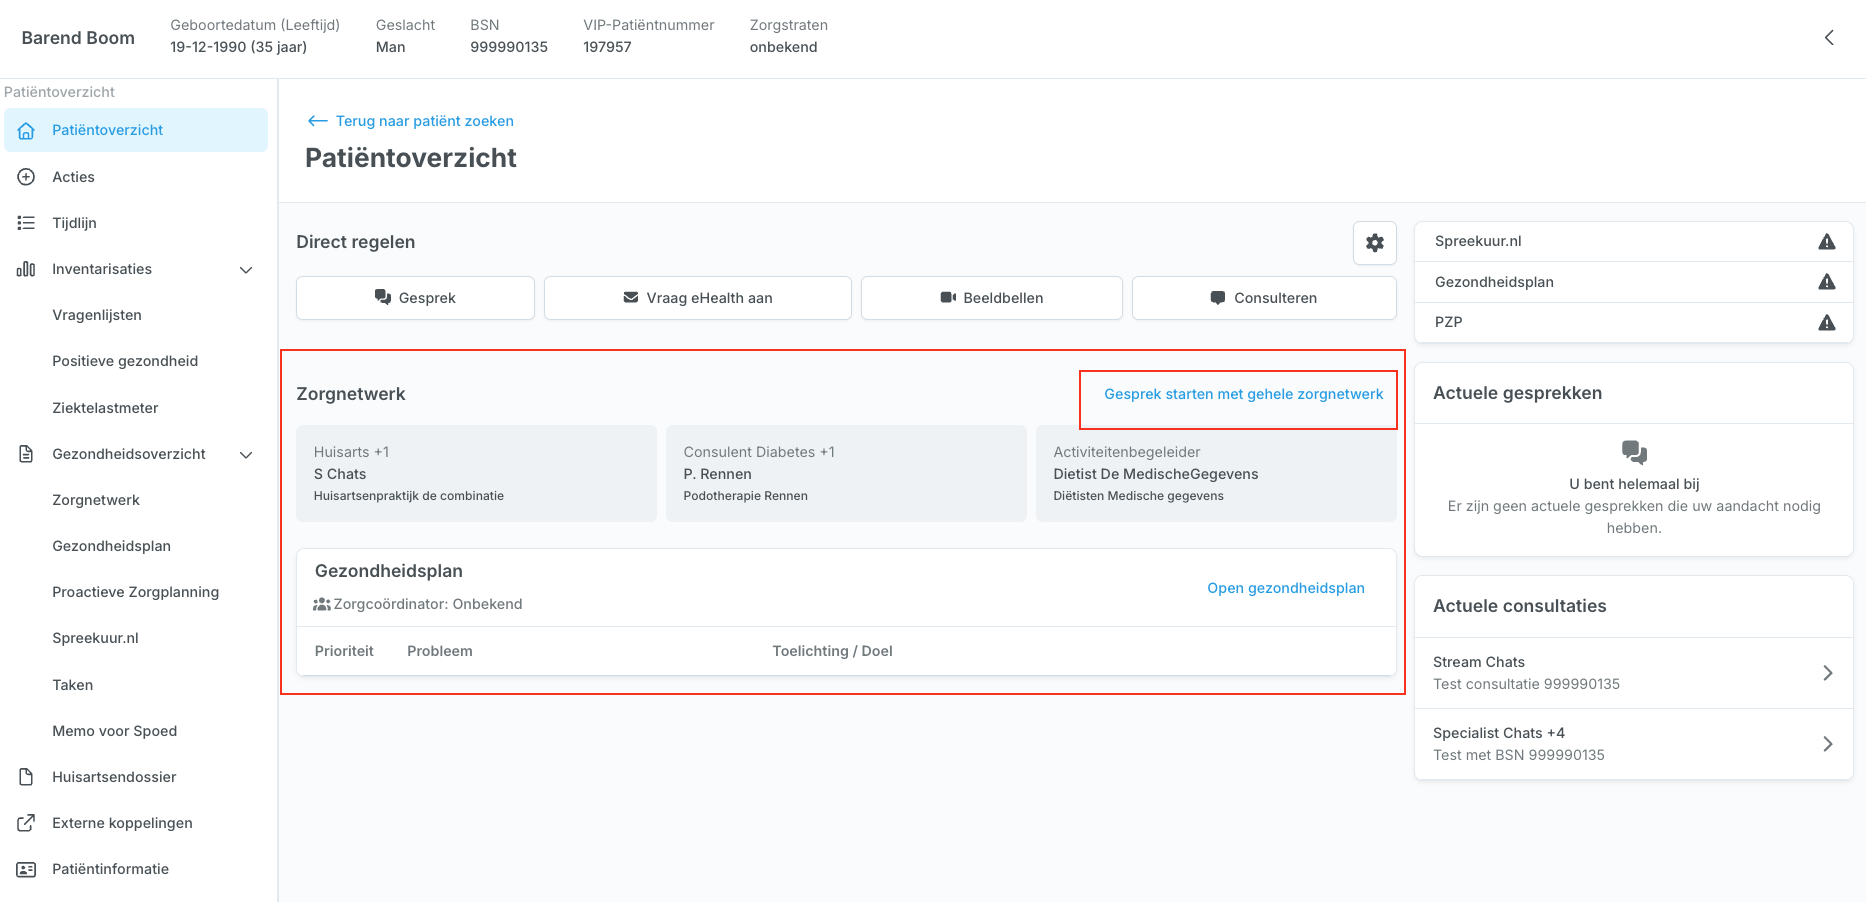The width and height of the screenshot is (1866, 902).
Task: Click the Acties plus-circle icon
Action: click(x=26, y=177)
